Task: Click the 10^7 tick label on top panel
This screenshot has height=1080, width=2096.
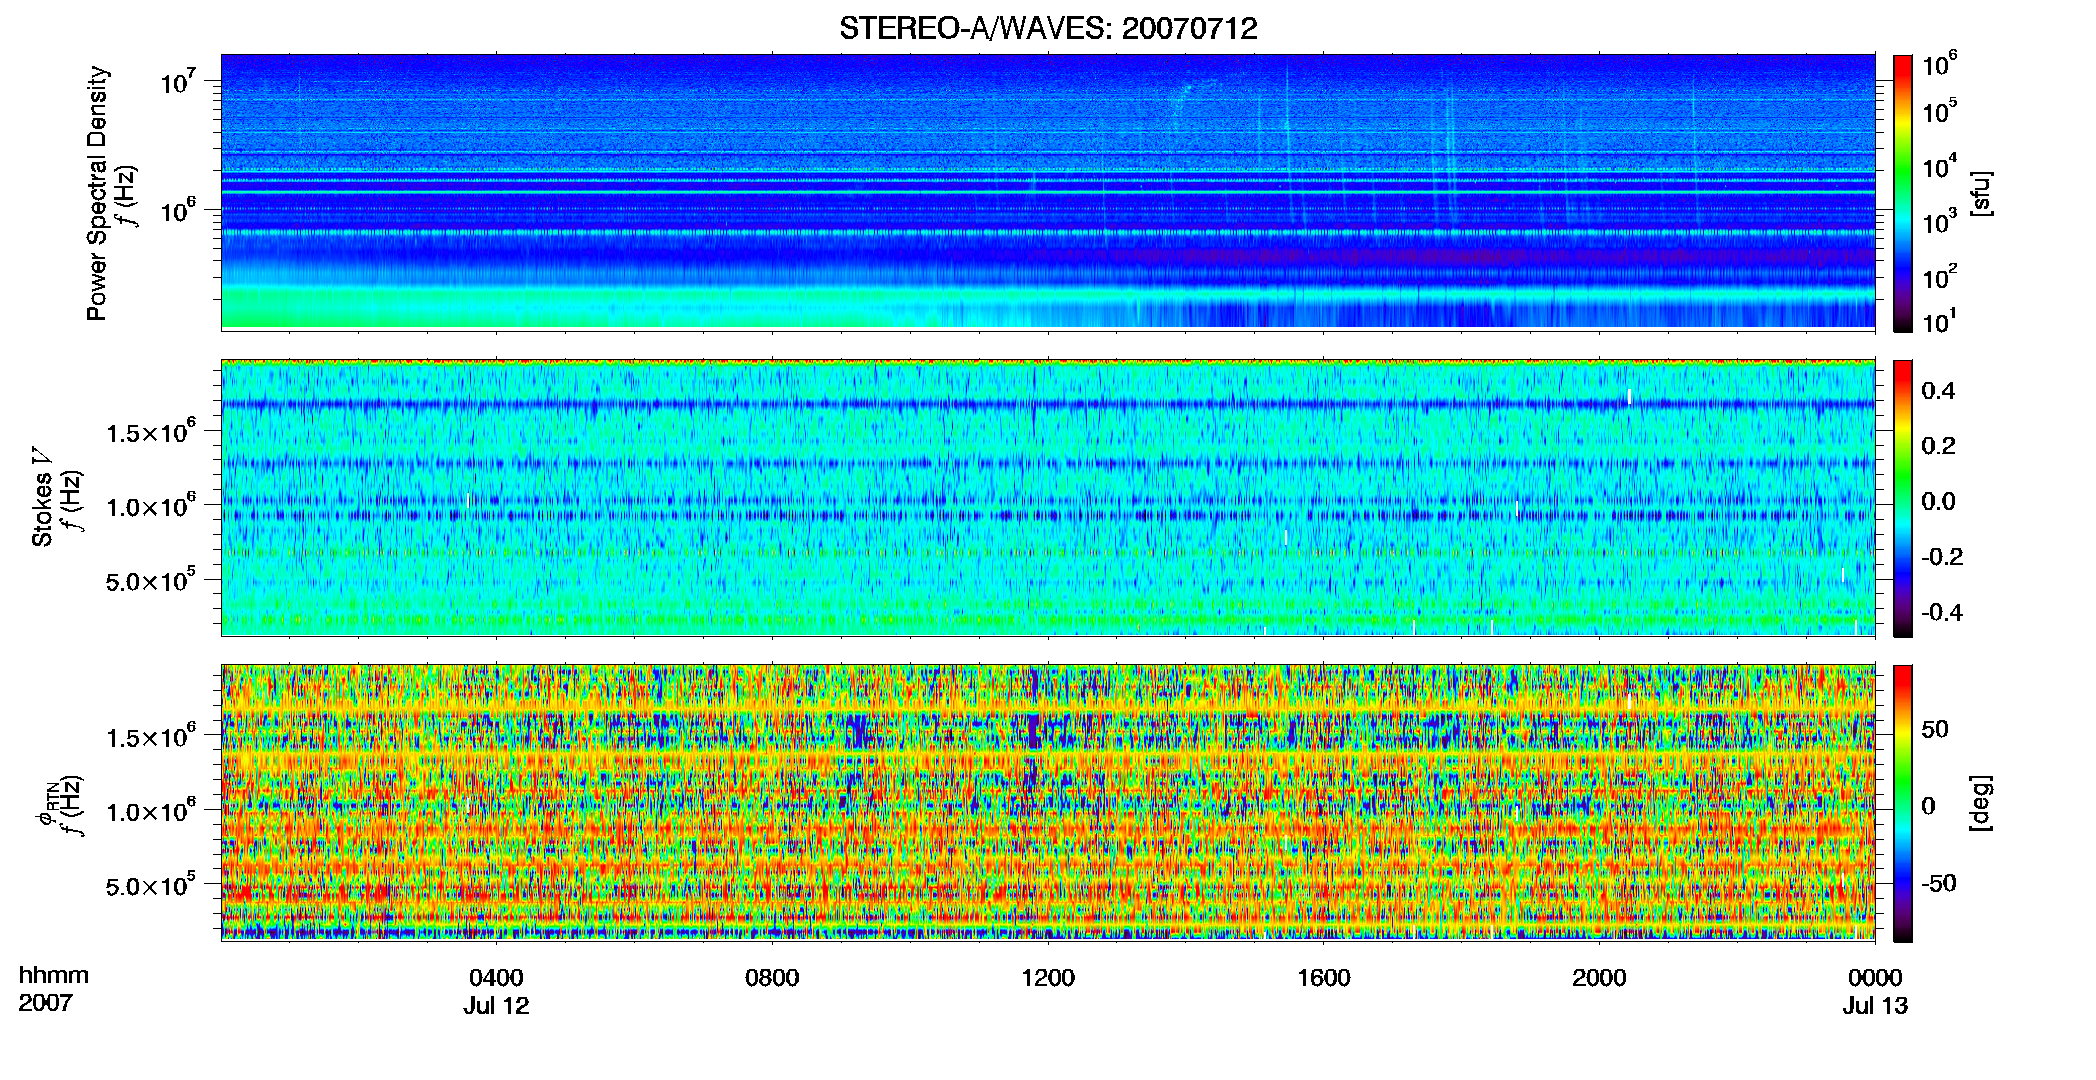Action: [x=177, y=80]
